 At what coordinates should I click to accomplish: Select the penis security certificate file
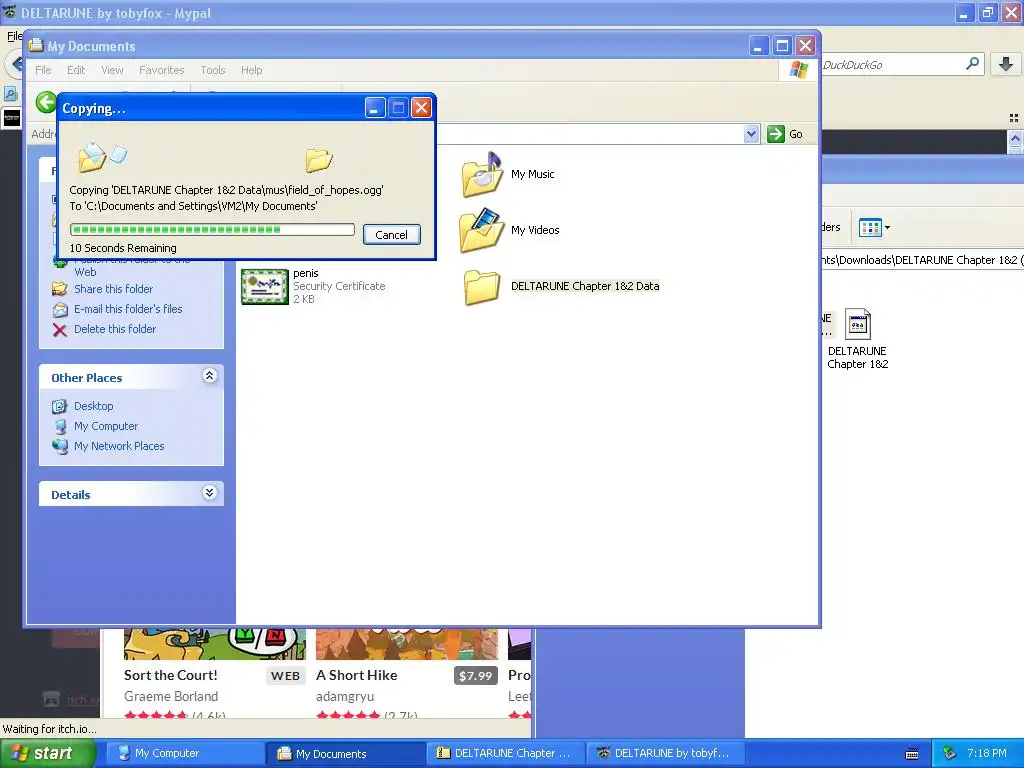click(313, 286)
